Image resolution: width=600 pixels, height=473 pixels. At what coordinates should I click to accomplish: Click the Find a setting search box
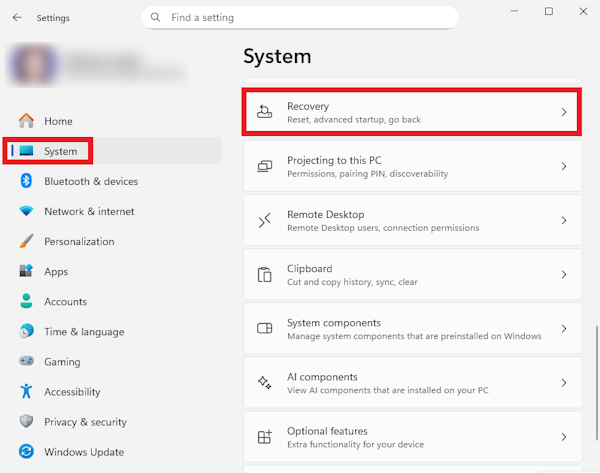(300, 18)
